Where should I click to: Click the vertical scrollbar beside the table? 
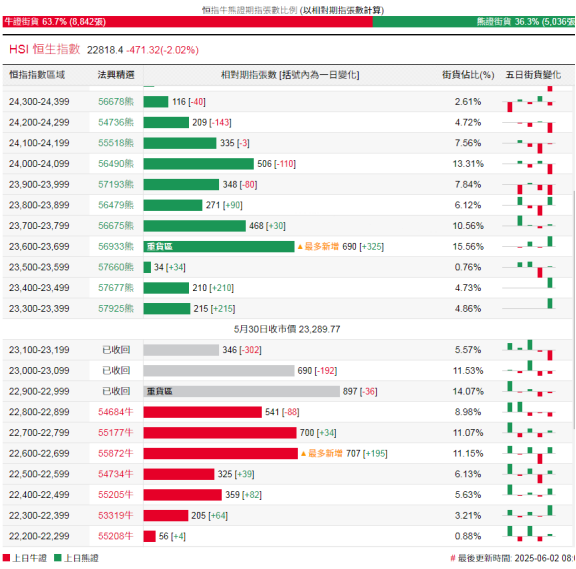574,310
